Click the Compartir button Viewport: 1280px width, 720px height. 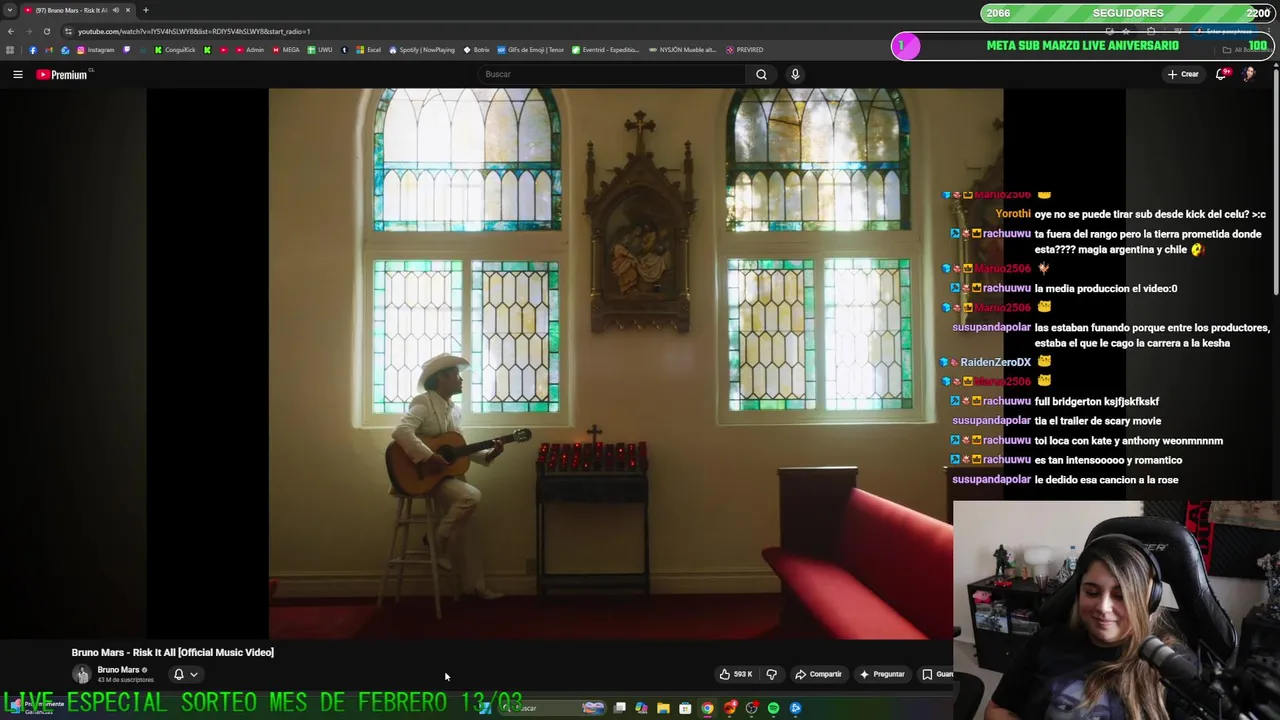(x=818, y=674)
